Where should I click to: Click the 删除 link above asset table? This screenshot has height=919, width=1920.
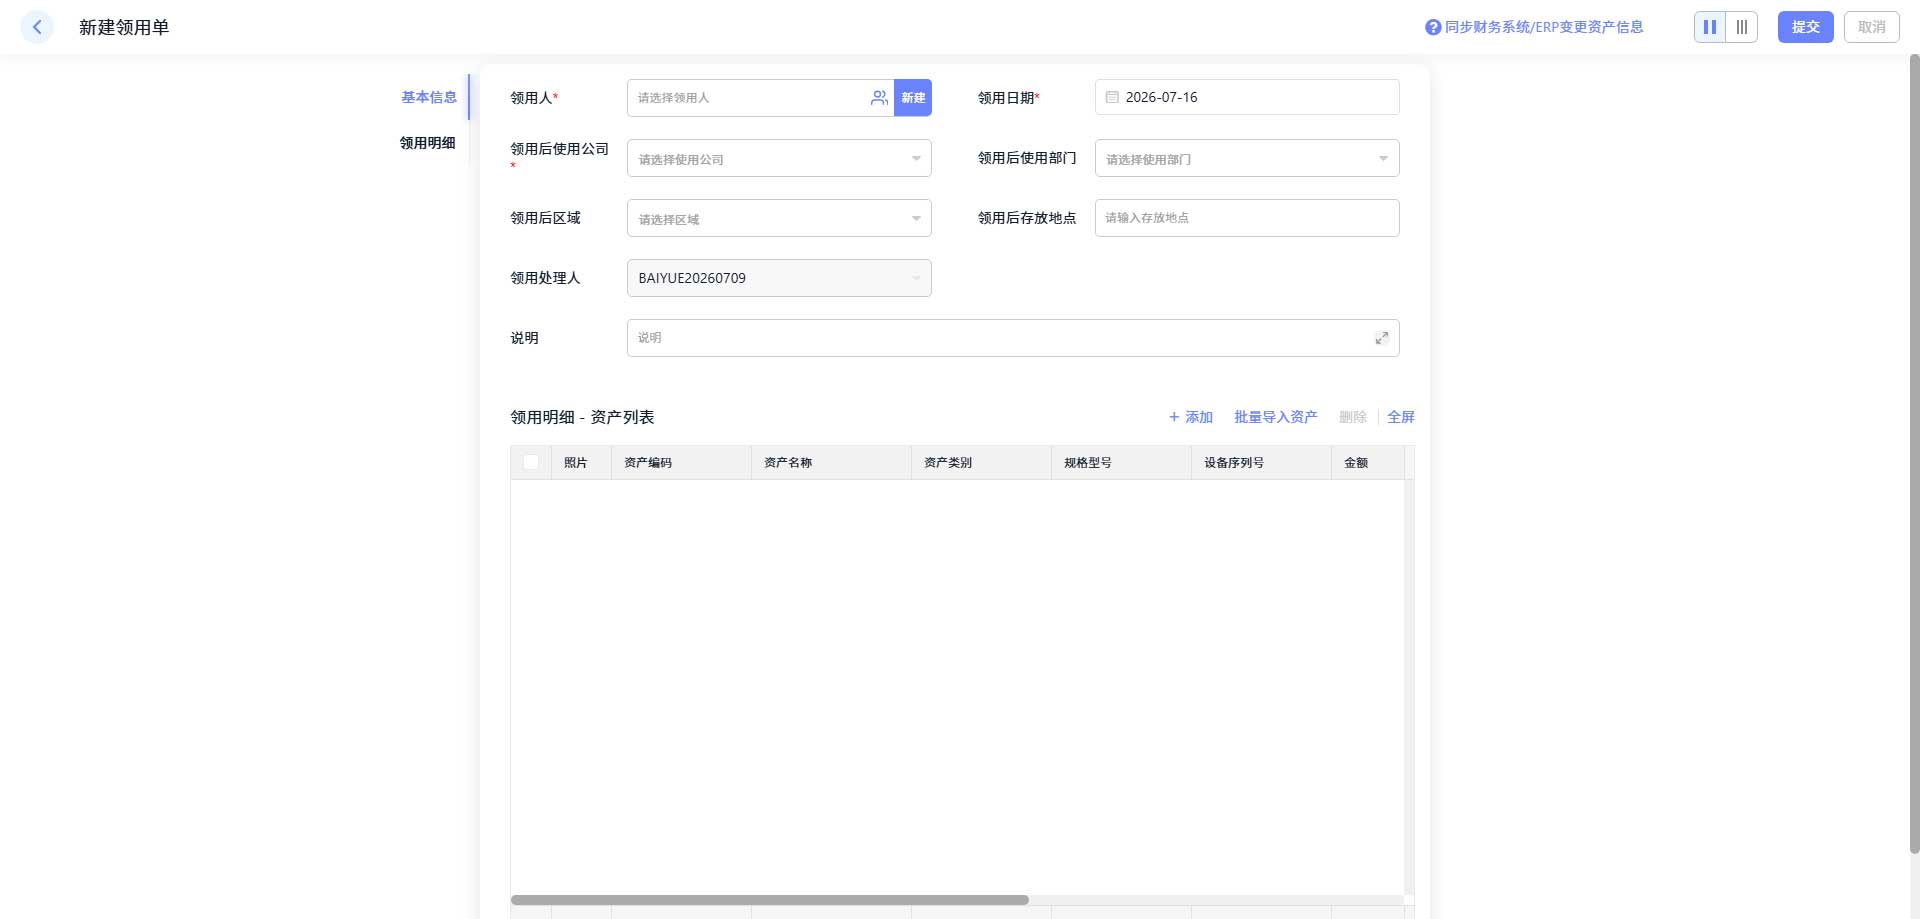[x=1353, y=417]
